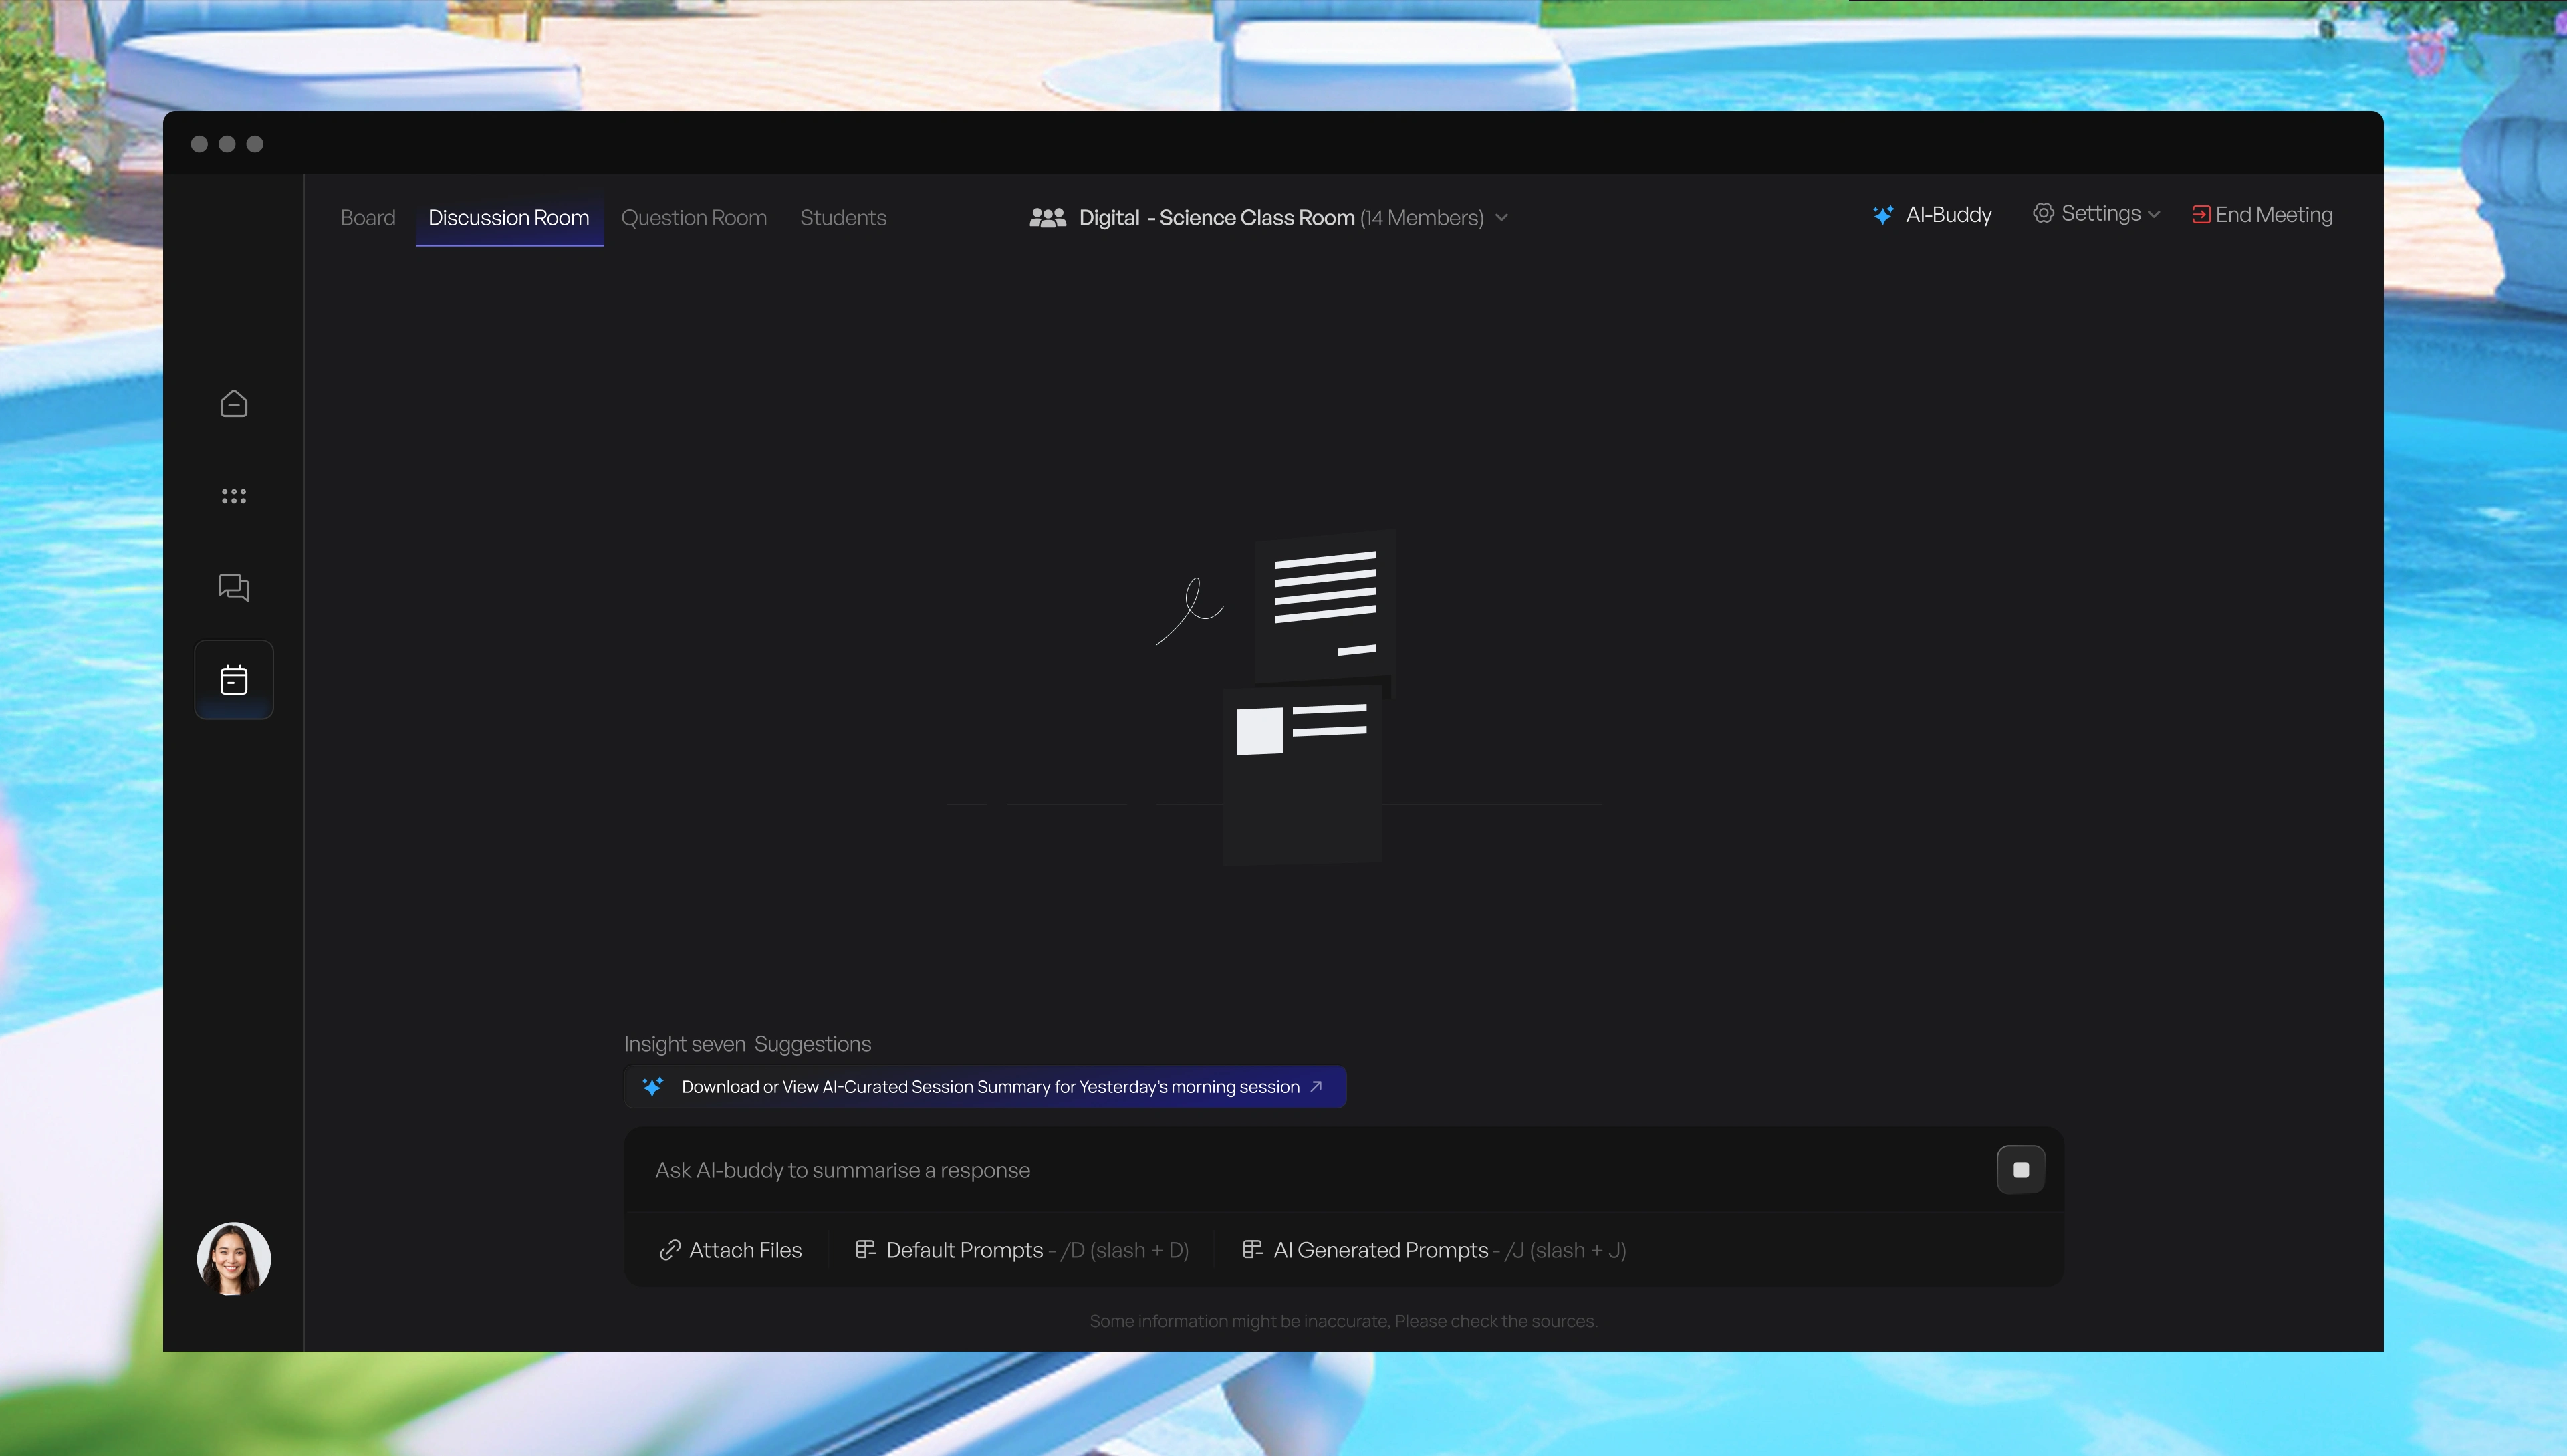This screenshot has width=2567, height=1456.
Task: Open the Students tab
Action: [843, 217]
